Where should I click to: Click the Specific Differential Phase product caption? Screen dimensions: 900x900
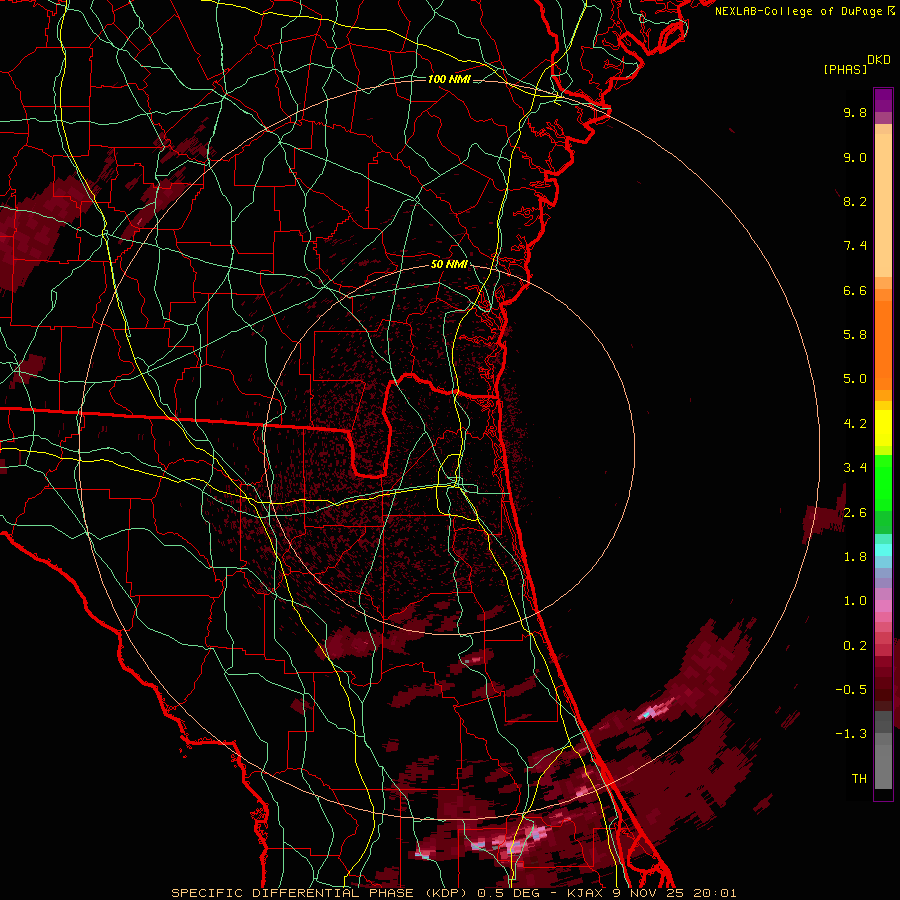click(x=453, y=893)
